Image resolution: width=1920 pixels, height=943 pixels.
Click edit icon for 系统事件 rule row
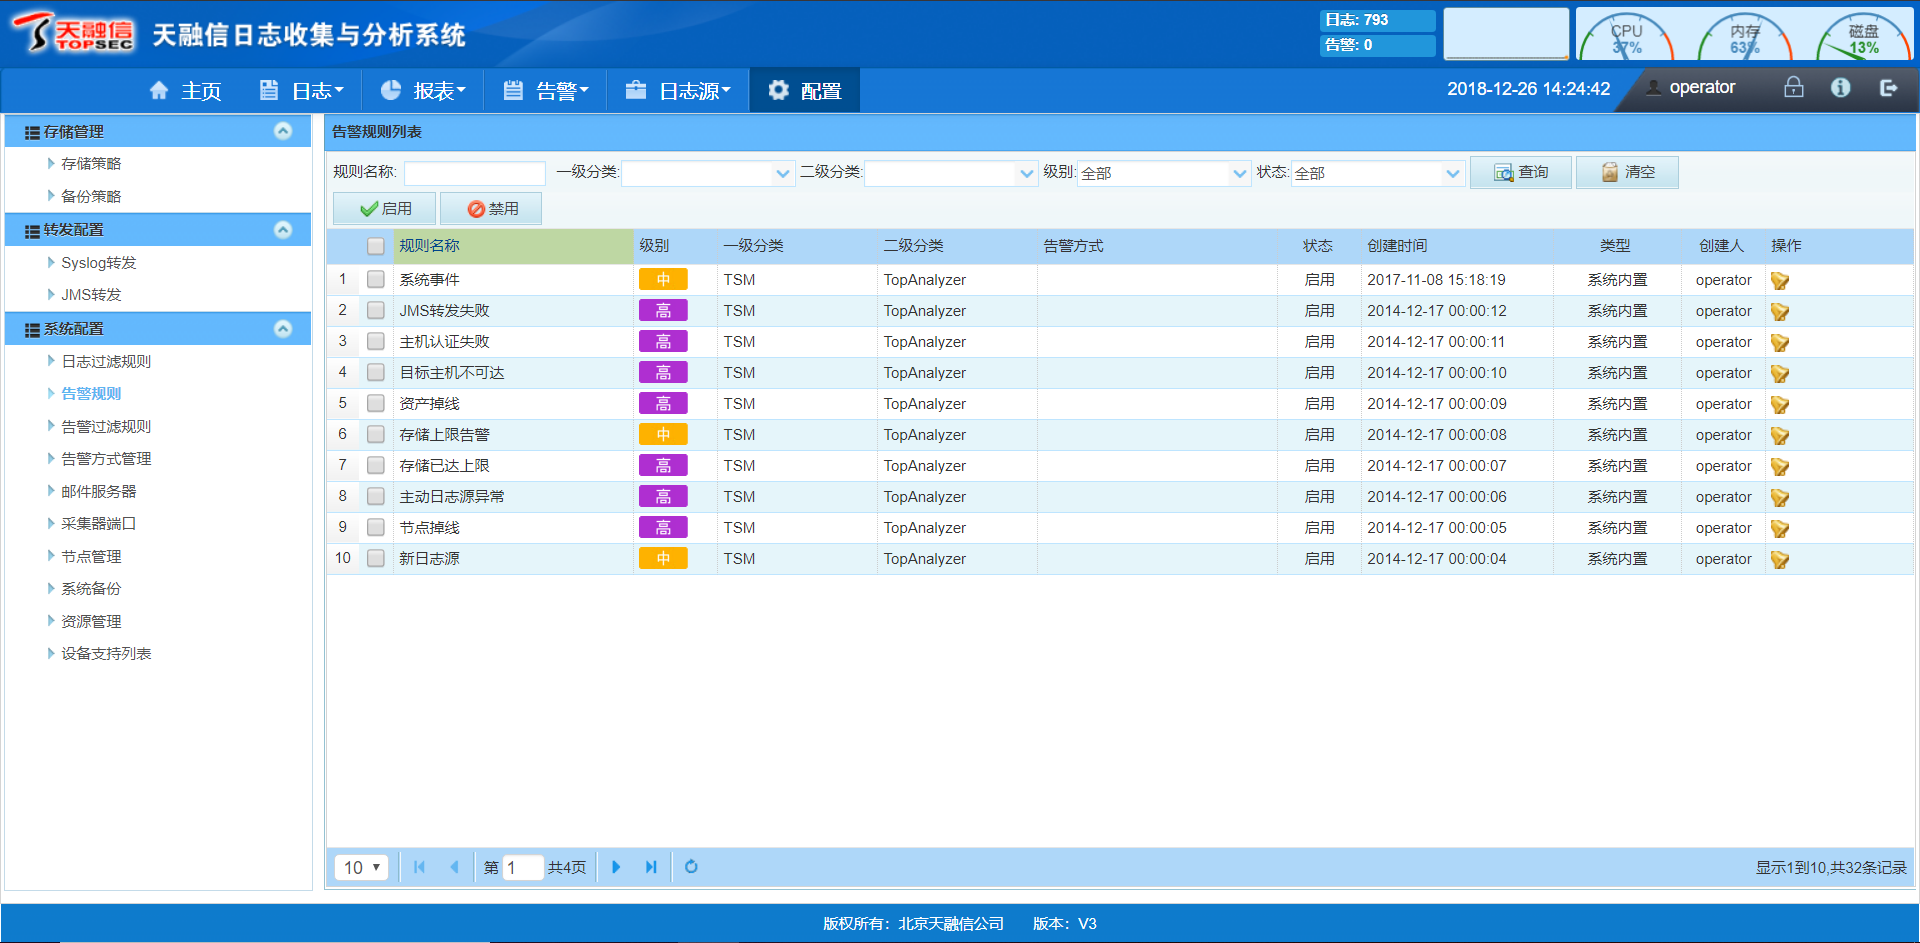1780,281
